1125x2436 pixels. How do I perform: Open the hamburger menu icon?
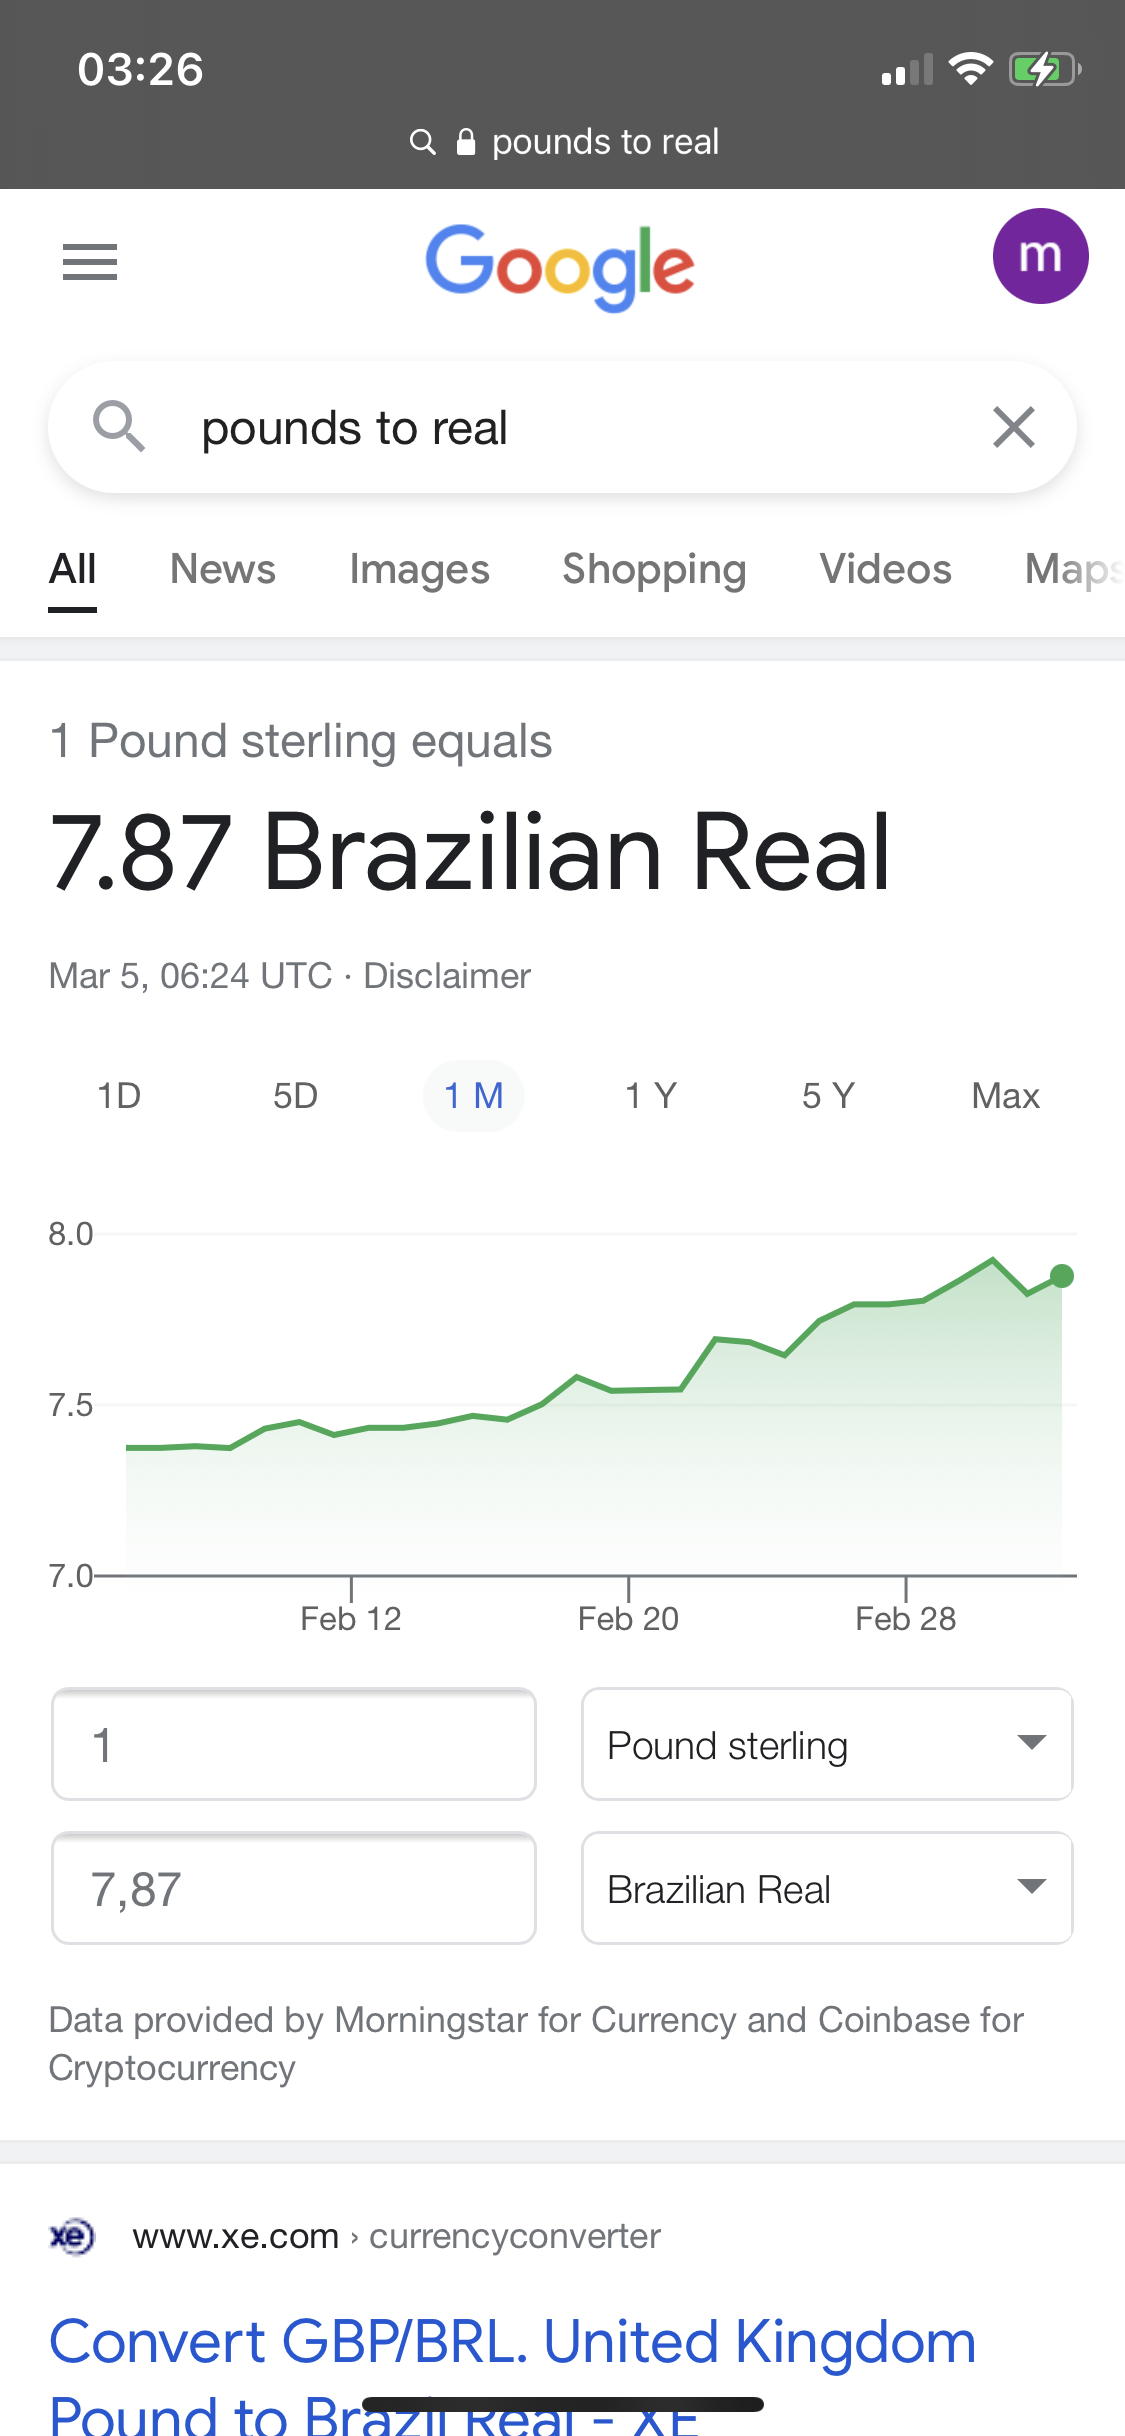pos(90,262)
